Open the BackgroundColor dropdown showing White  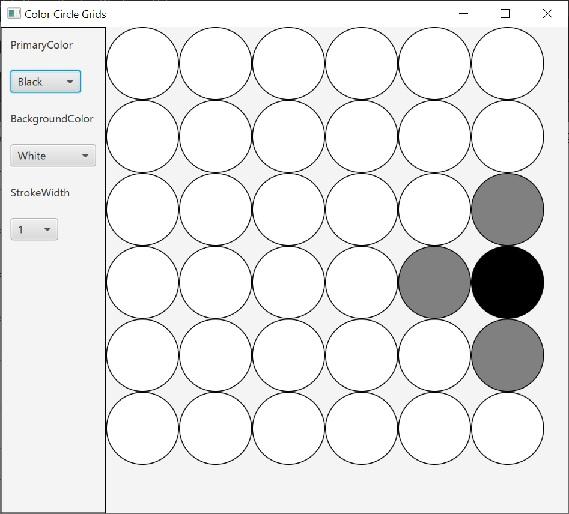[53, 156]
